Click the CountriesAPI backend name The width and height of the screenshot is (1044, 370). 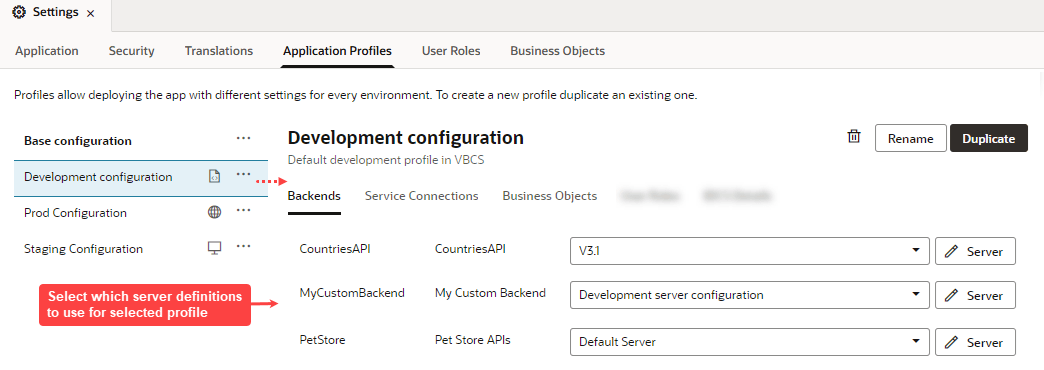click(x=335, y=249)
